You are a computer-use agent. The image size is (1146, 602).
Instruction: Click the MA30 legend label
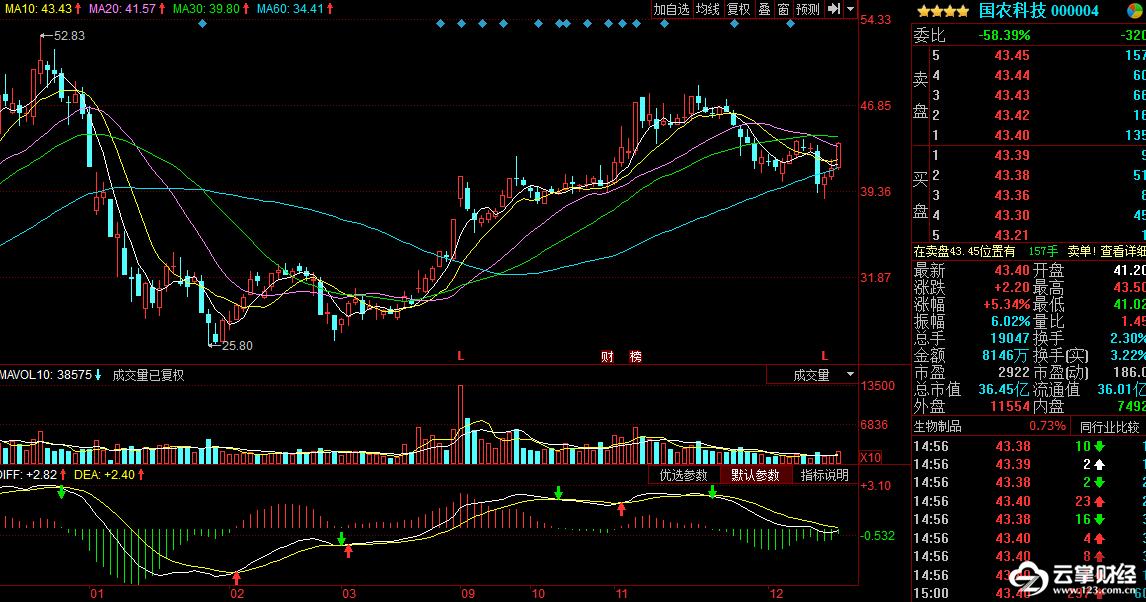click(211, 8)
